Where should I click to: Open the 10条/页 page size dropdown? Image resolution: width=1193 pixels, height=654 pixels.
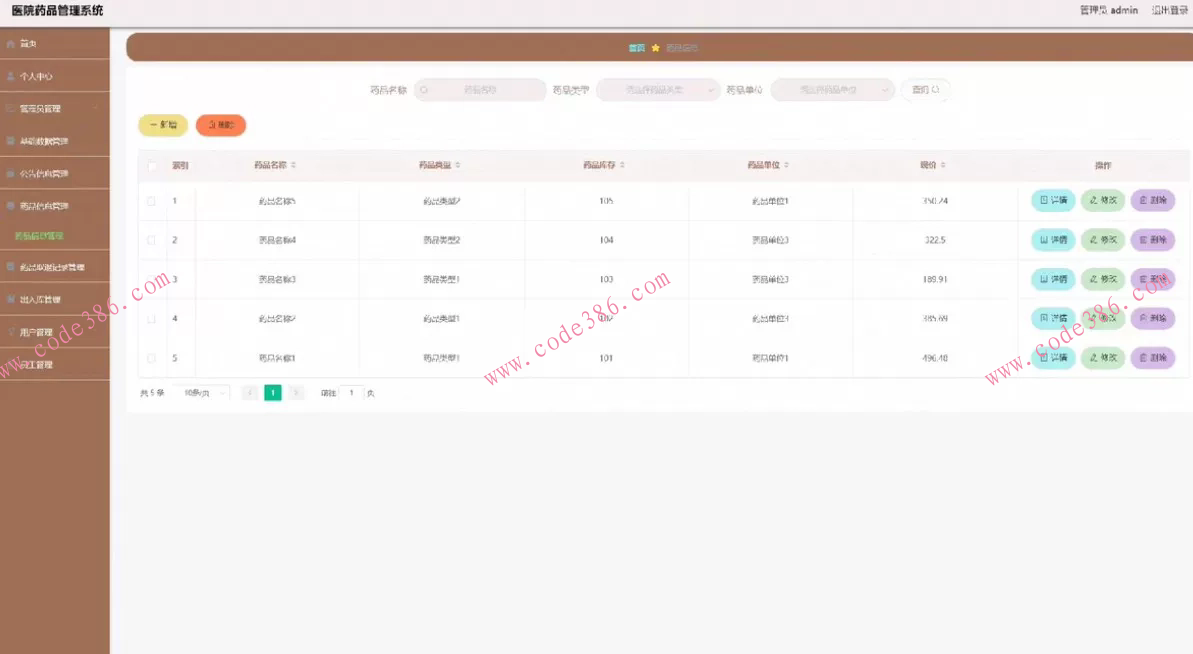click(202, 393)
